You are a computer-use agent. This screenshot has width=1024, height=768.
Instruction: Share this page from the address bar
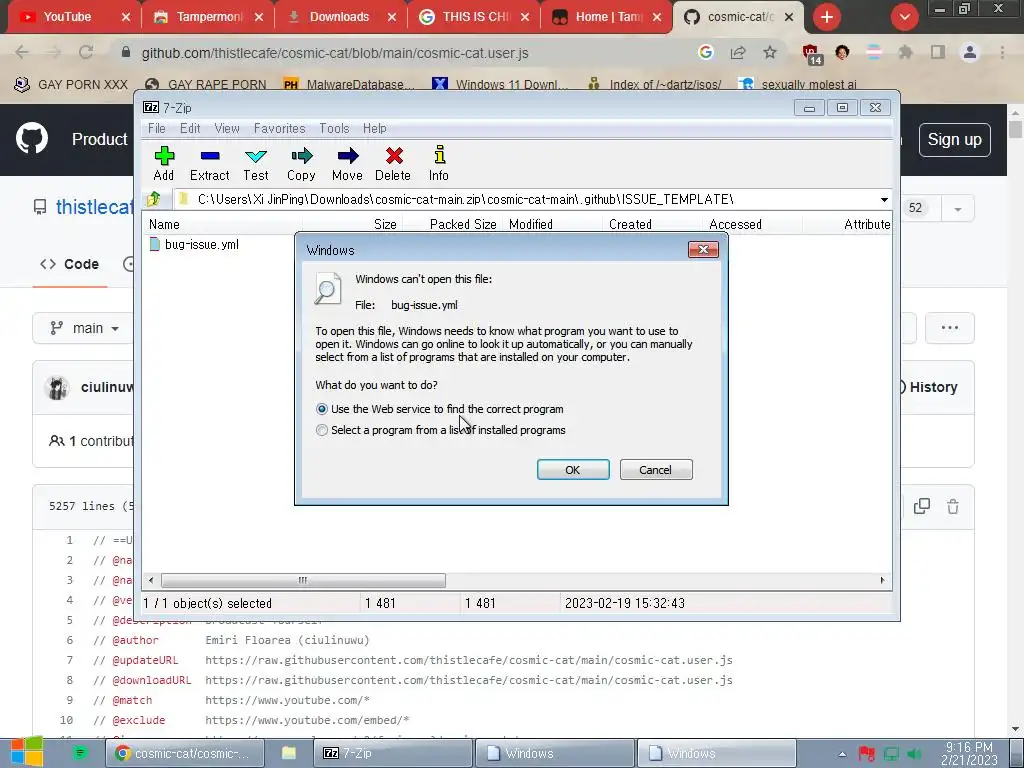(x=738, y=53)
